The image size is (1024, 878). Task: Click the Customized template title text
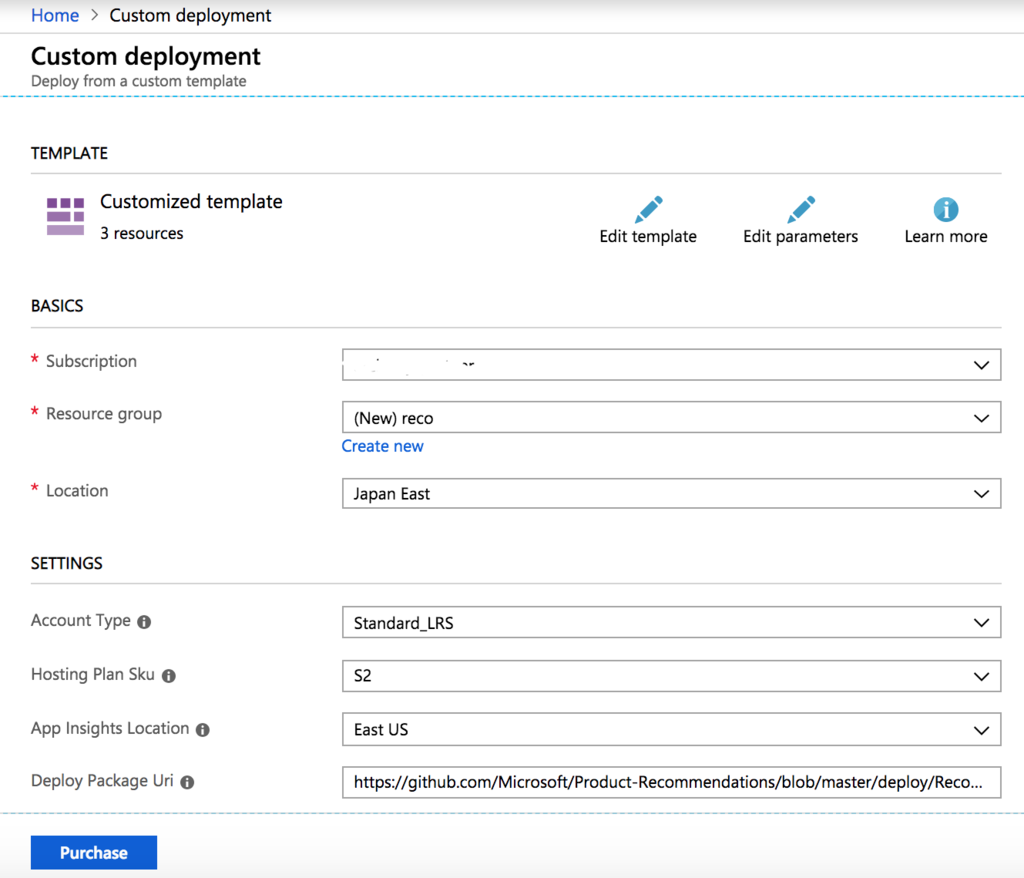click(191, 202)
